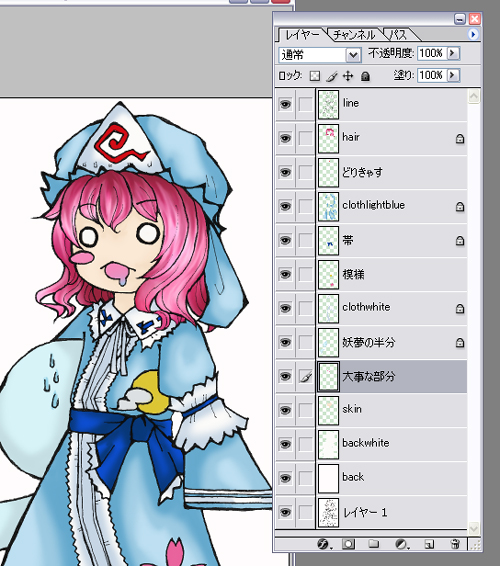Close the layers palette window
This screenshot has width=500, height=566.
(474, 19)
